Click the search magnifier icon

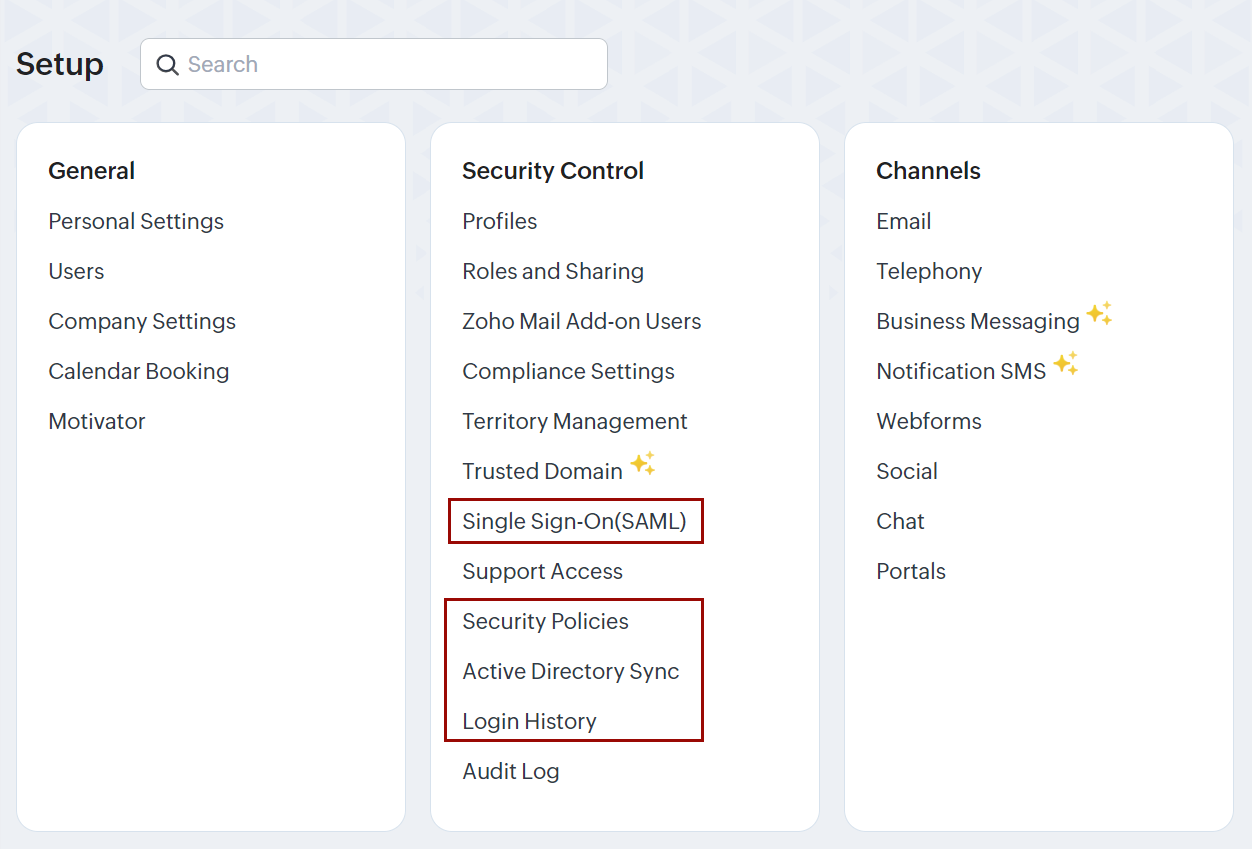(x=167, y=65)
